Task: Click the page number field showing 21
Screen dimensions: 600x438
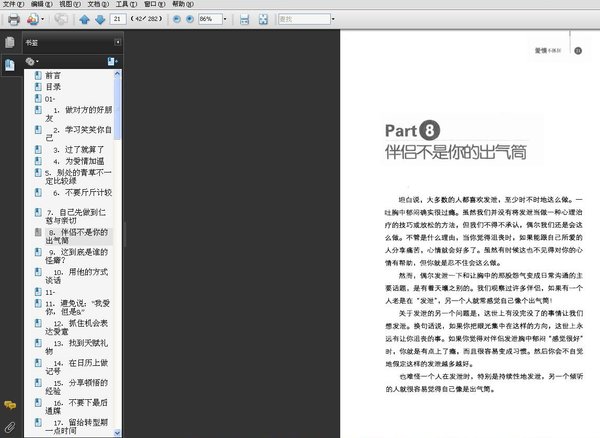Action: [x=118, y=19]
